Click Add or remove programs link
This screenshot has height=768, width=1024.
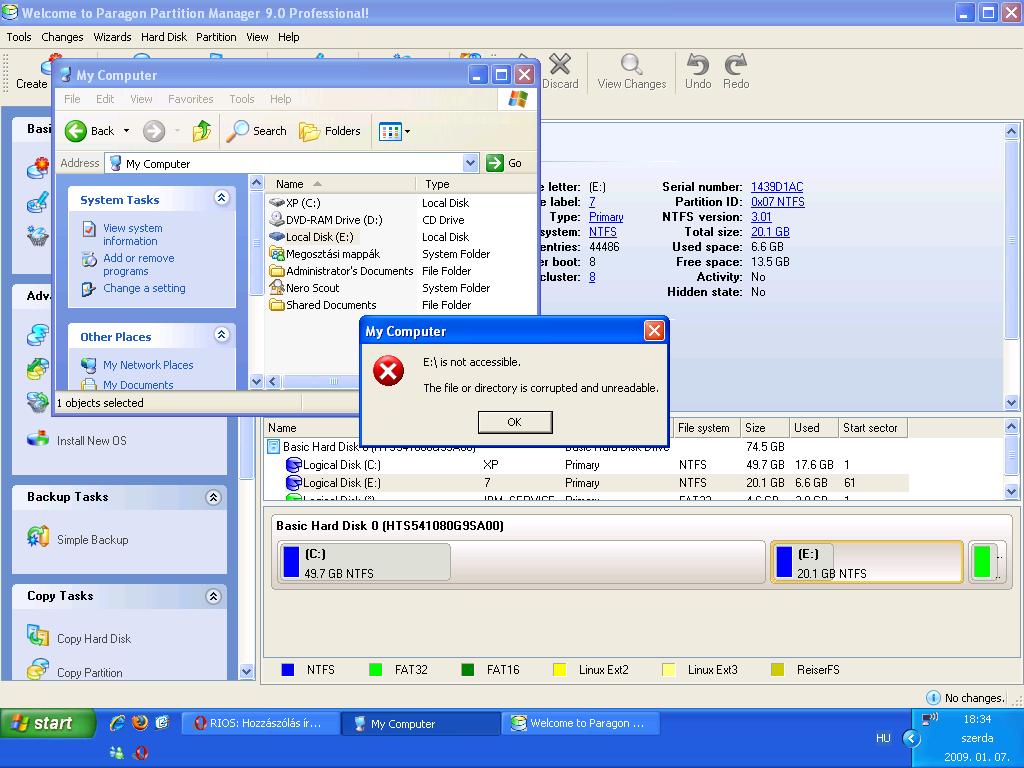138,264
